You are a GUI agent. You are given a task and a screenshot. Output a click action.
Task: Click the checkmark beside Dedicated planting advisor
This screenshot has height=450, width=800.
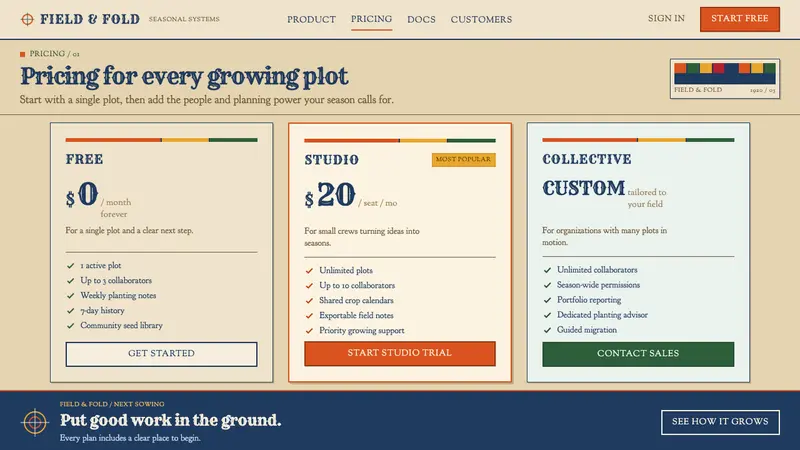pos(547,315)
